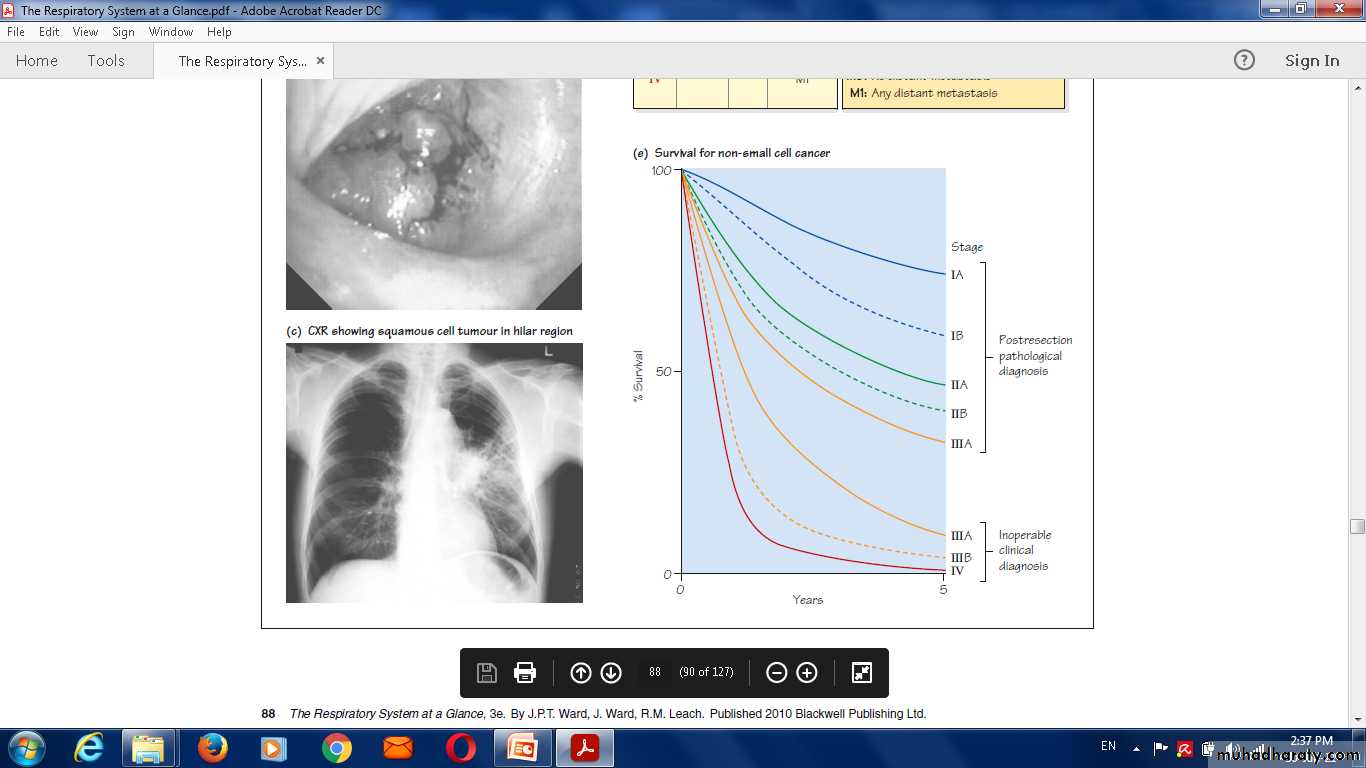
Task: Go to next page arrow
Action: (x=611, y=673)
